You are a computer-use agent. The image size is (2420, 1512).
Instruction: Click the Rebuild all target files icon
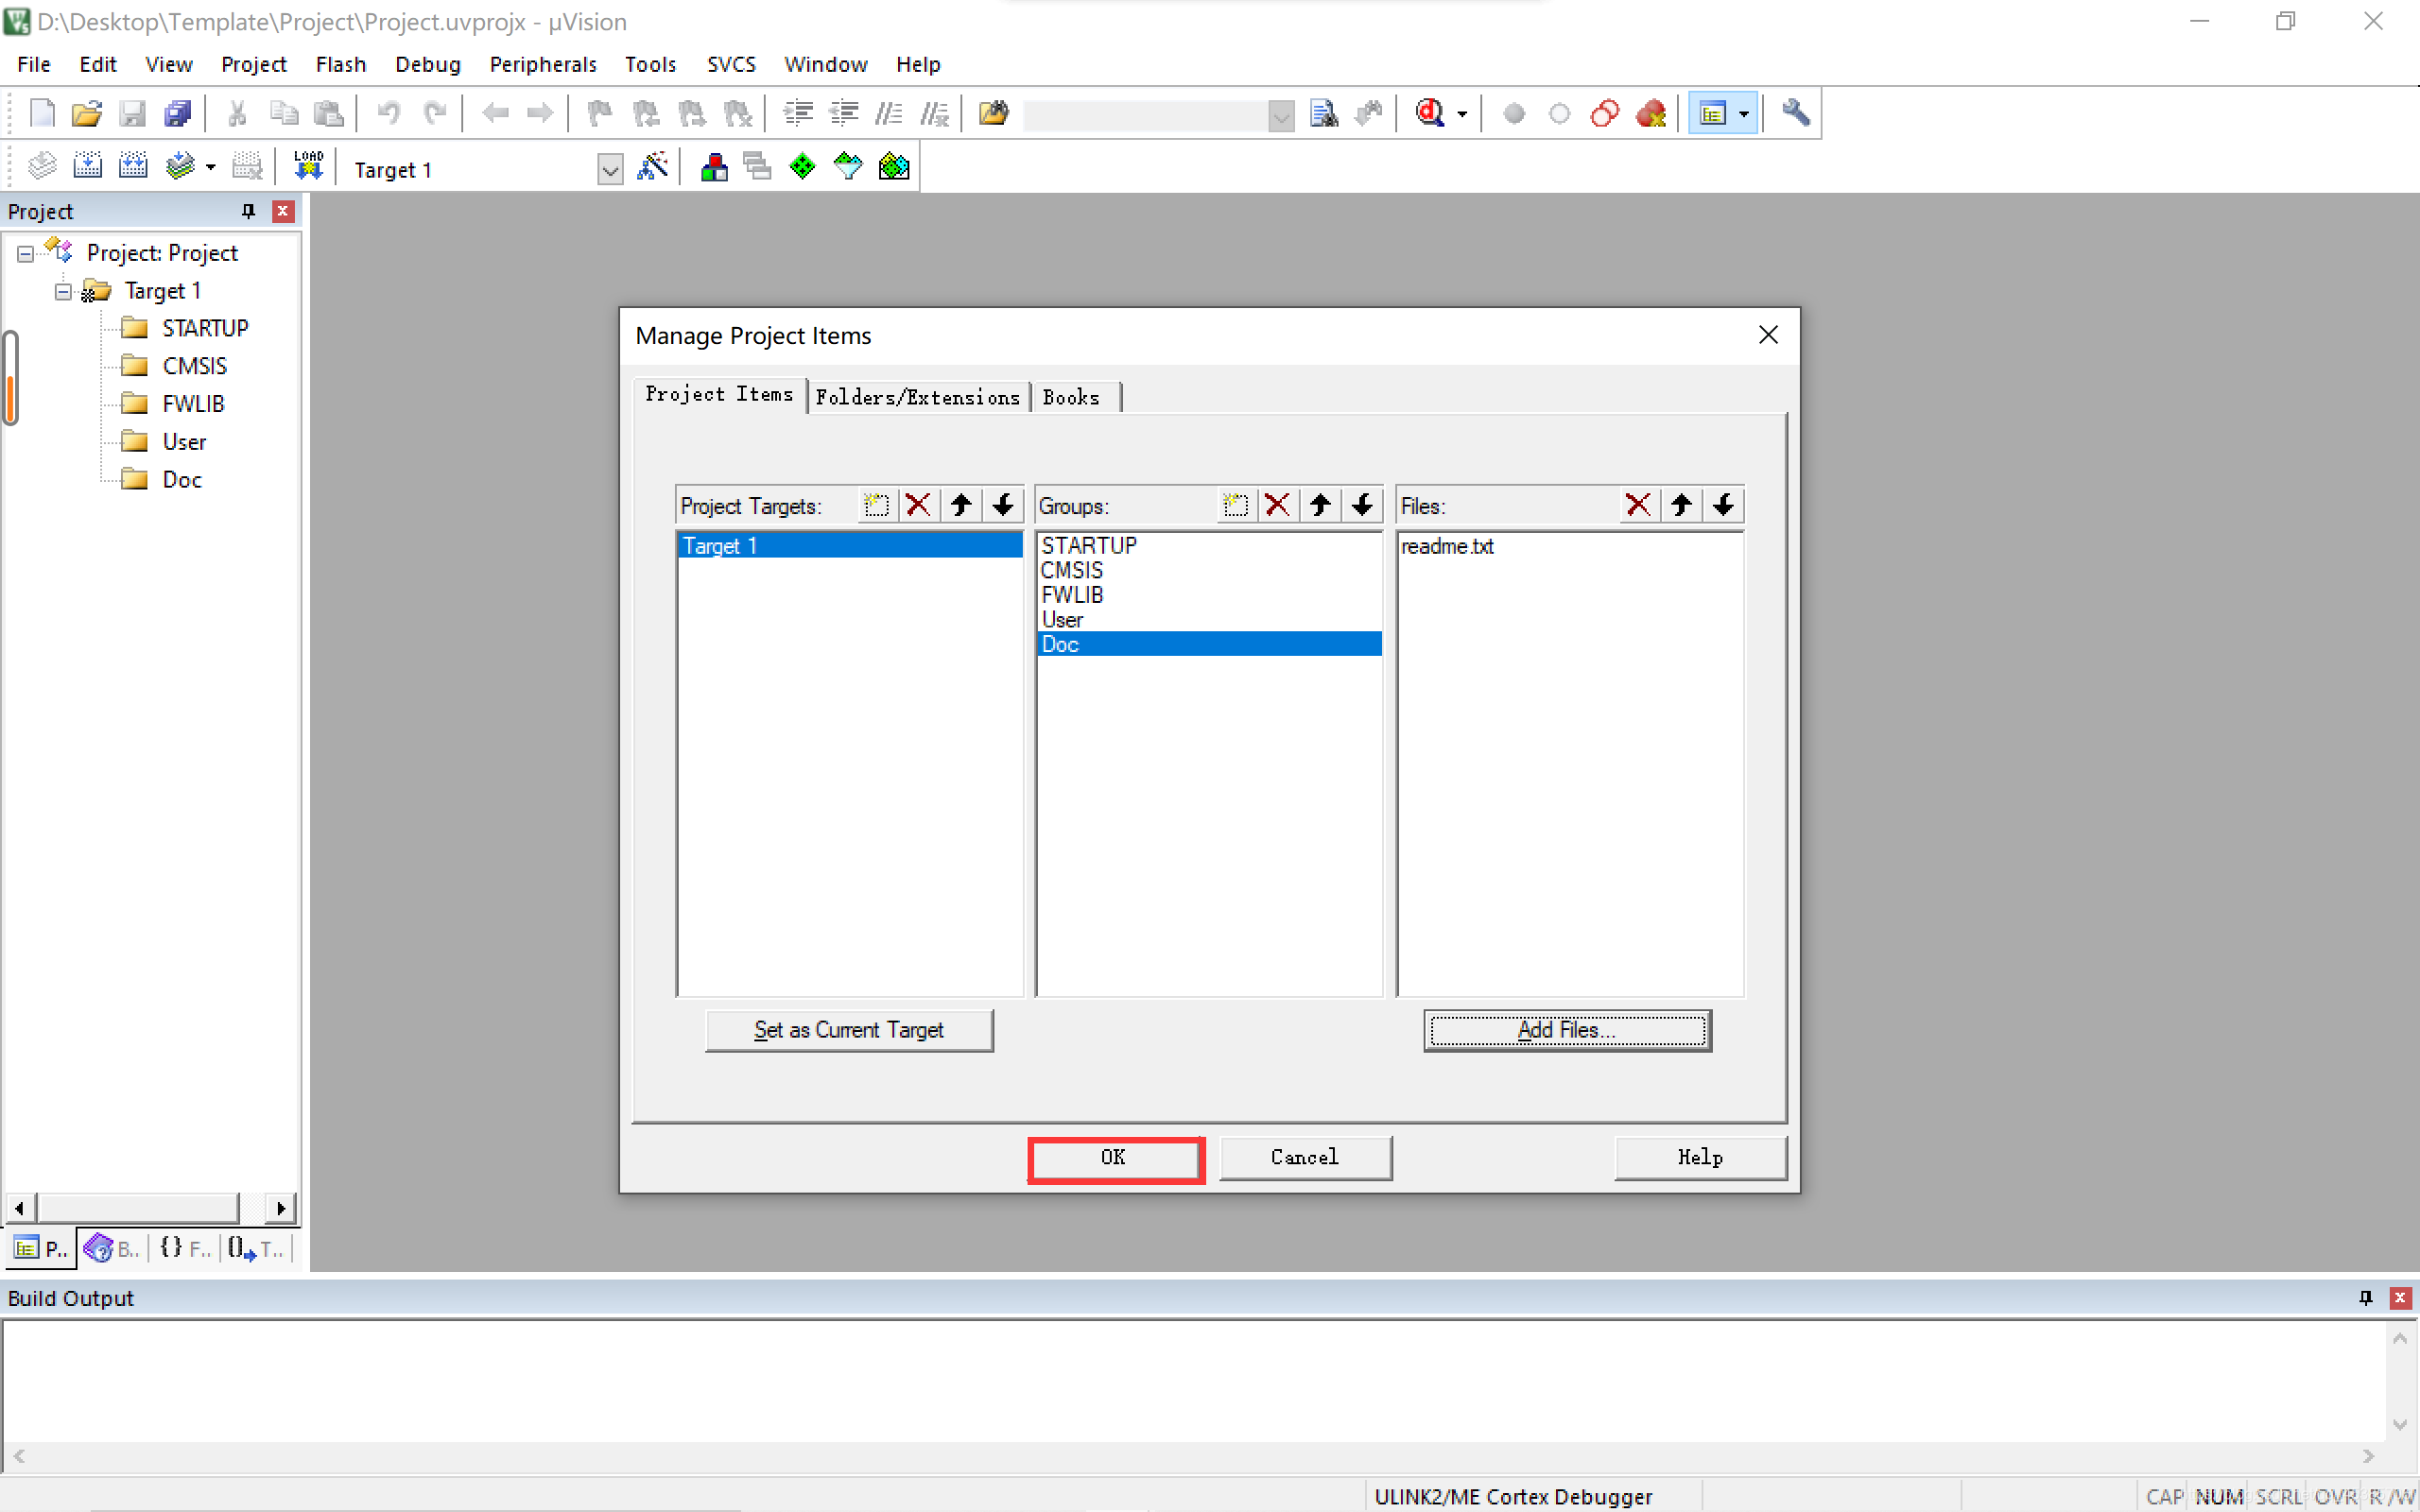pos(133,166)
